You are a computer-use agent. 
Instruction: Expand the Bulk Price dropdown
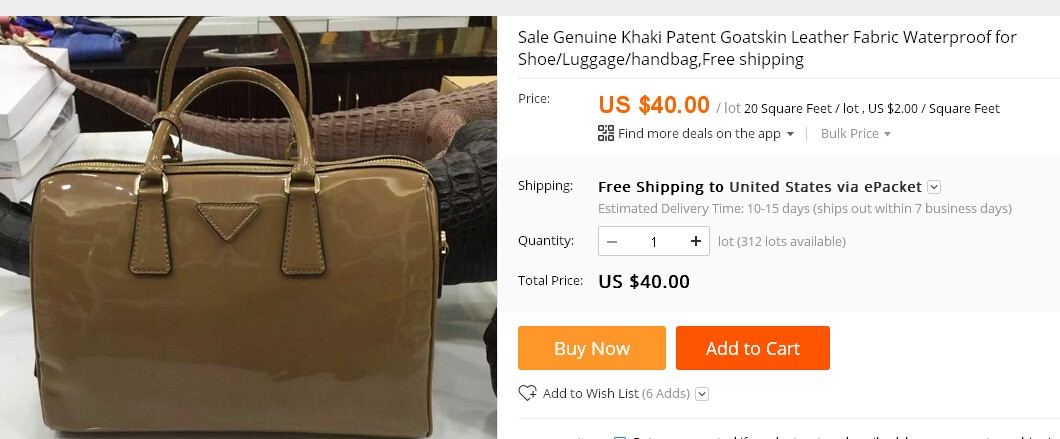point(855,134)
